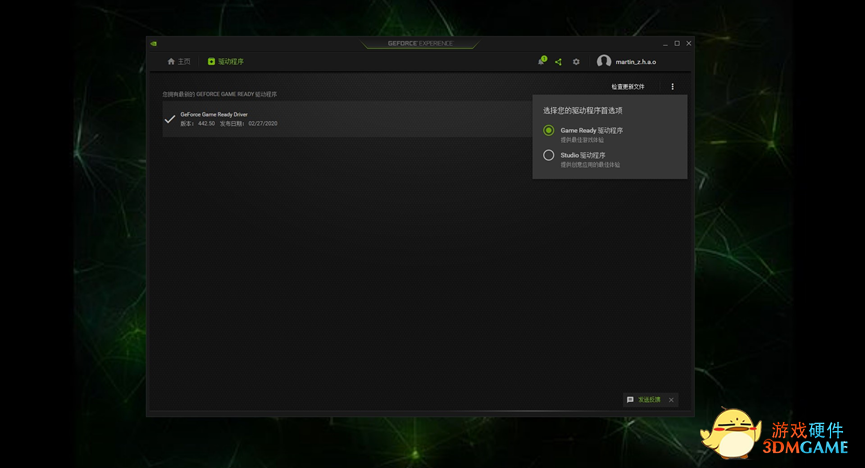Click 发送反馈 send feedback link
Screen dimensions: 865x468
click(649, 400)
